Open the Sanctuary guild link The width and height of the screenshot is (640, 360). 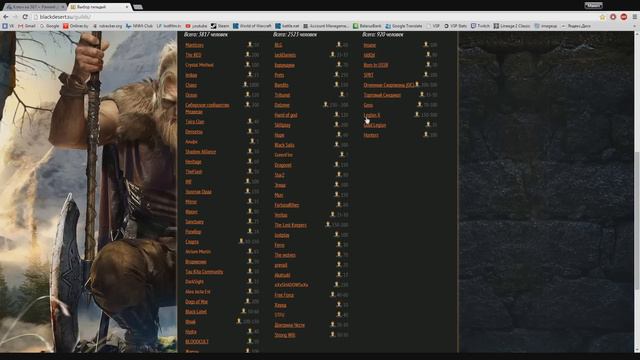tap(194, 222)
